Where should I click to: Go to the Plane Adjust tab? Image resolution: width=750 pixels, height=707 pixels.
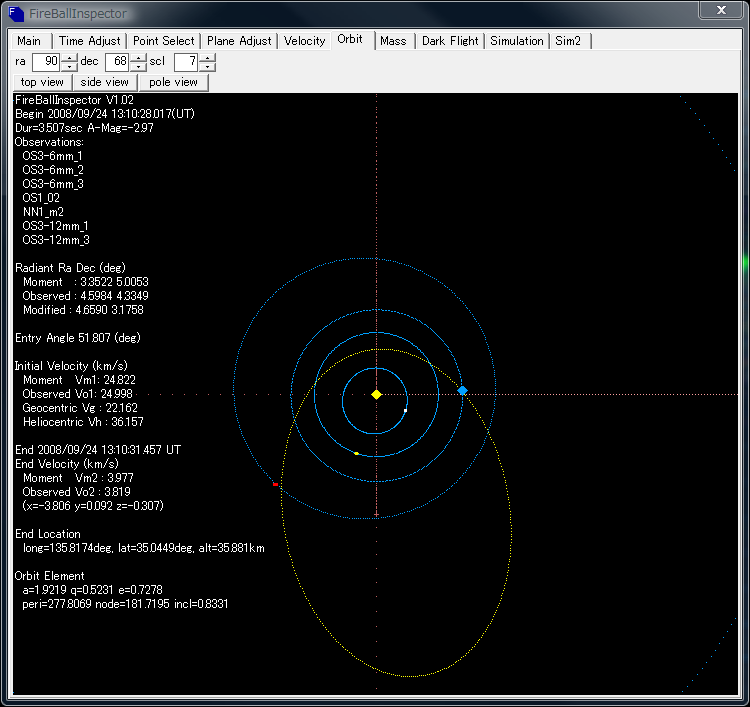(239, 41)
